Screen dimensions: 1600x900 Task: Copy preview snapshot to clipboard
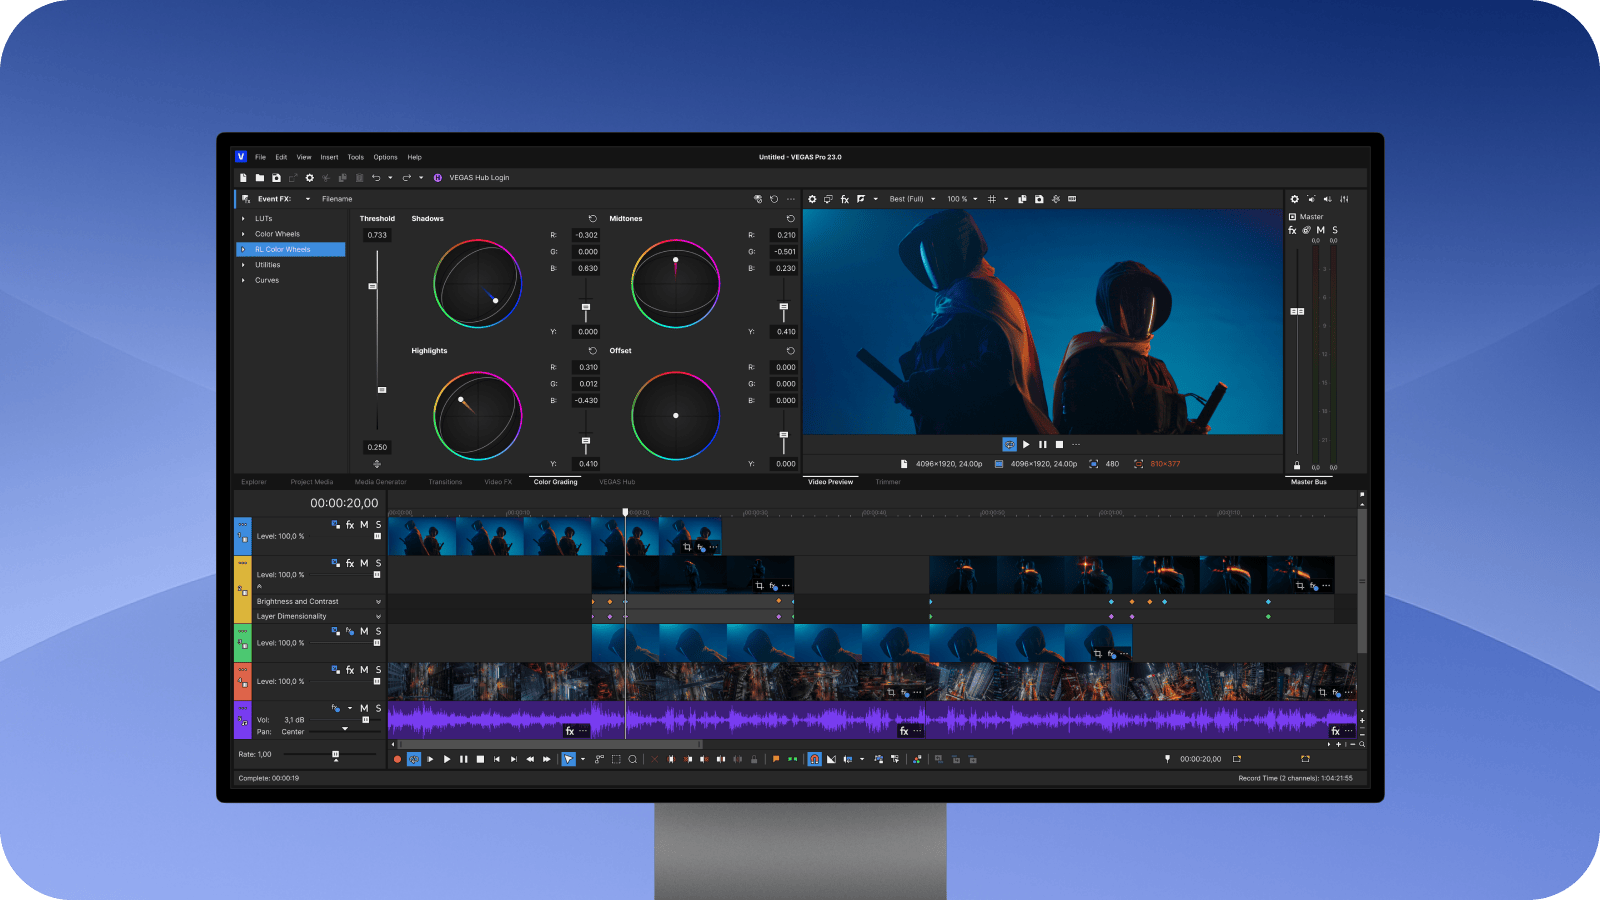1022,199
